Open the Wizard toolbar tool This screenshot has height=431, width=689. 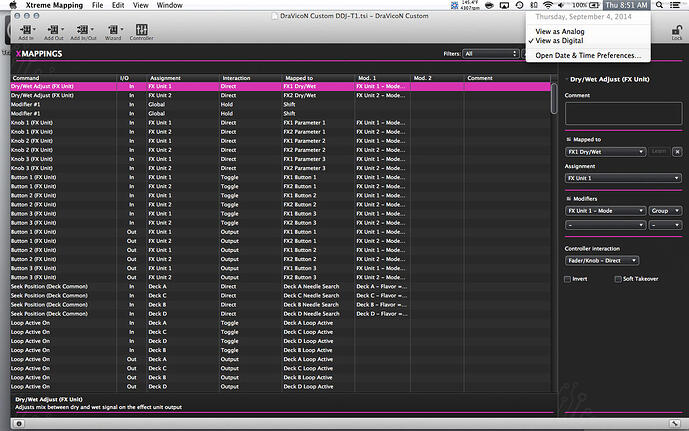coord(113,32)
